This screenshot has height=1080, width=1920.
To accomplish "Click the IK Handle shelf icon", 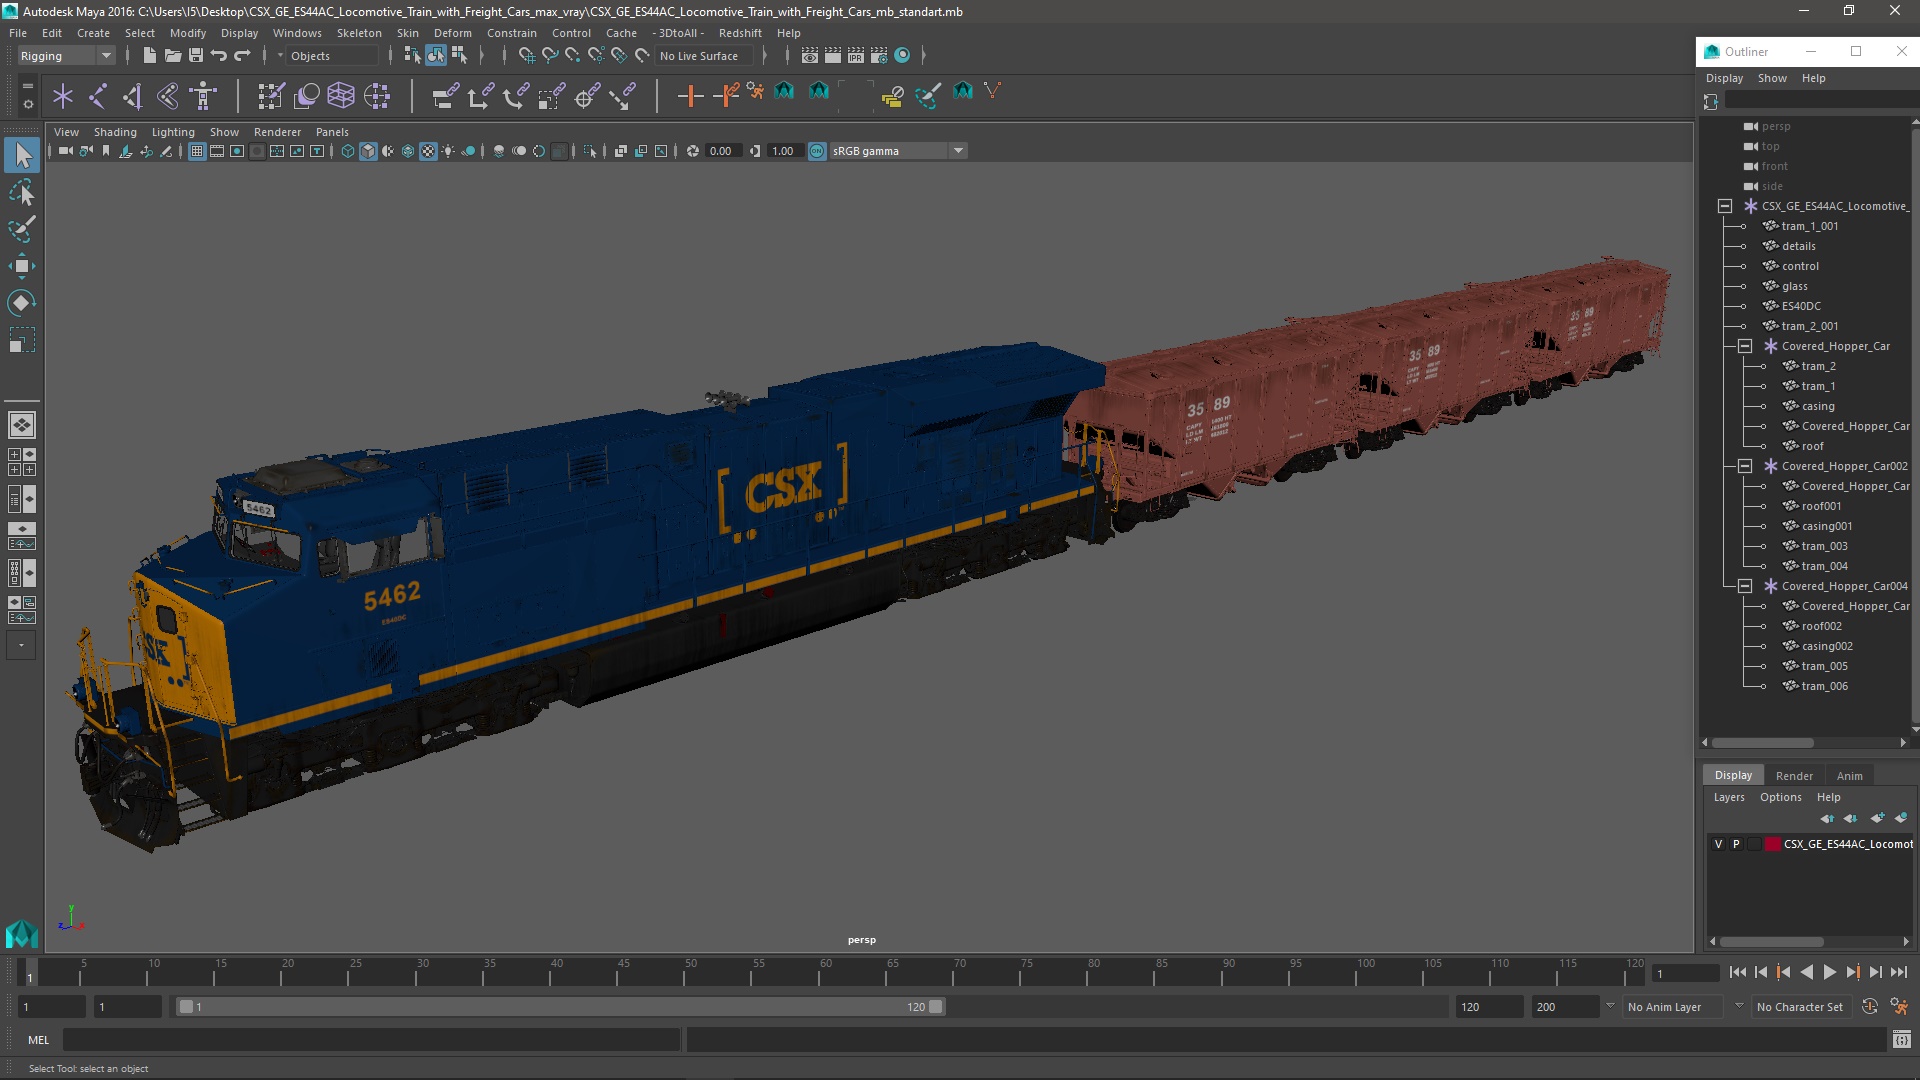I will [x=133, y=96].
